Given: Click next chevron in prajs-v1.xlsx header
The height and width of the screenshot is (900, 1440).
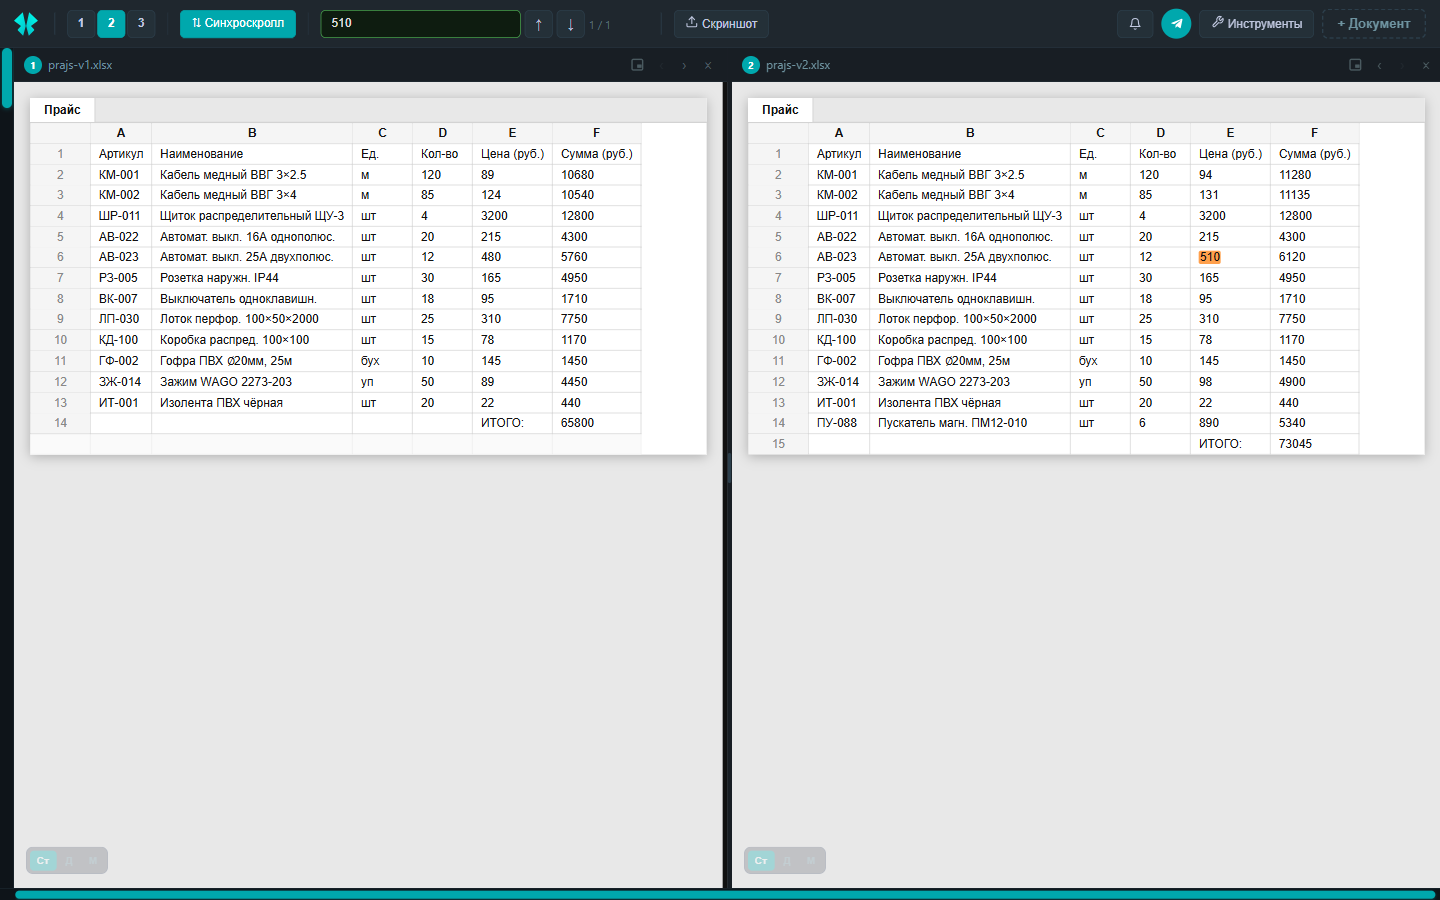Looking at the screenshot, I should click(x=684, y=65).
